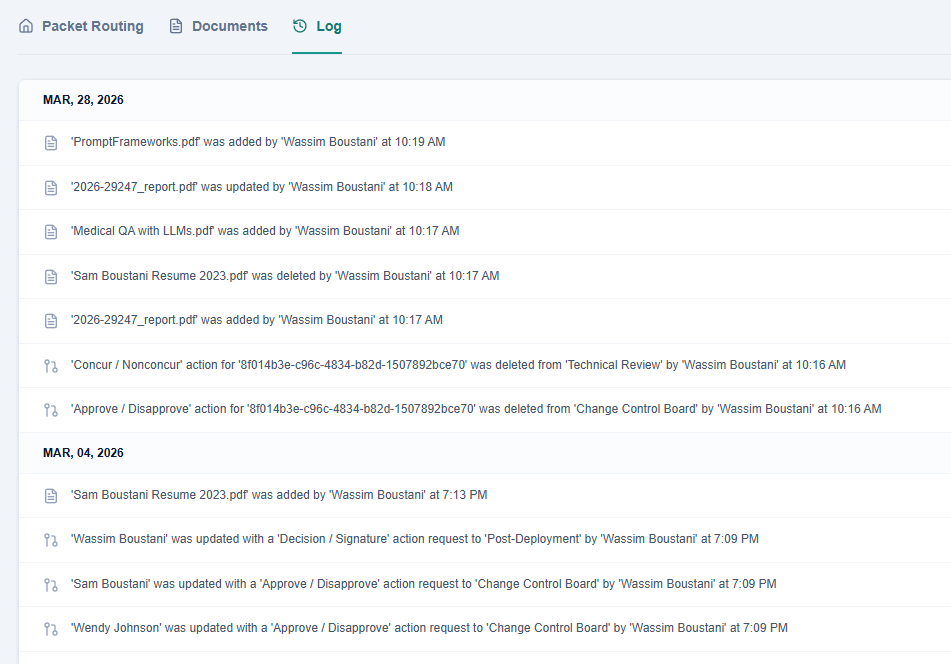
Task: Click the document icon for PromptFrameworks.pdf entry
Action: [51, 143]
